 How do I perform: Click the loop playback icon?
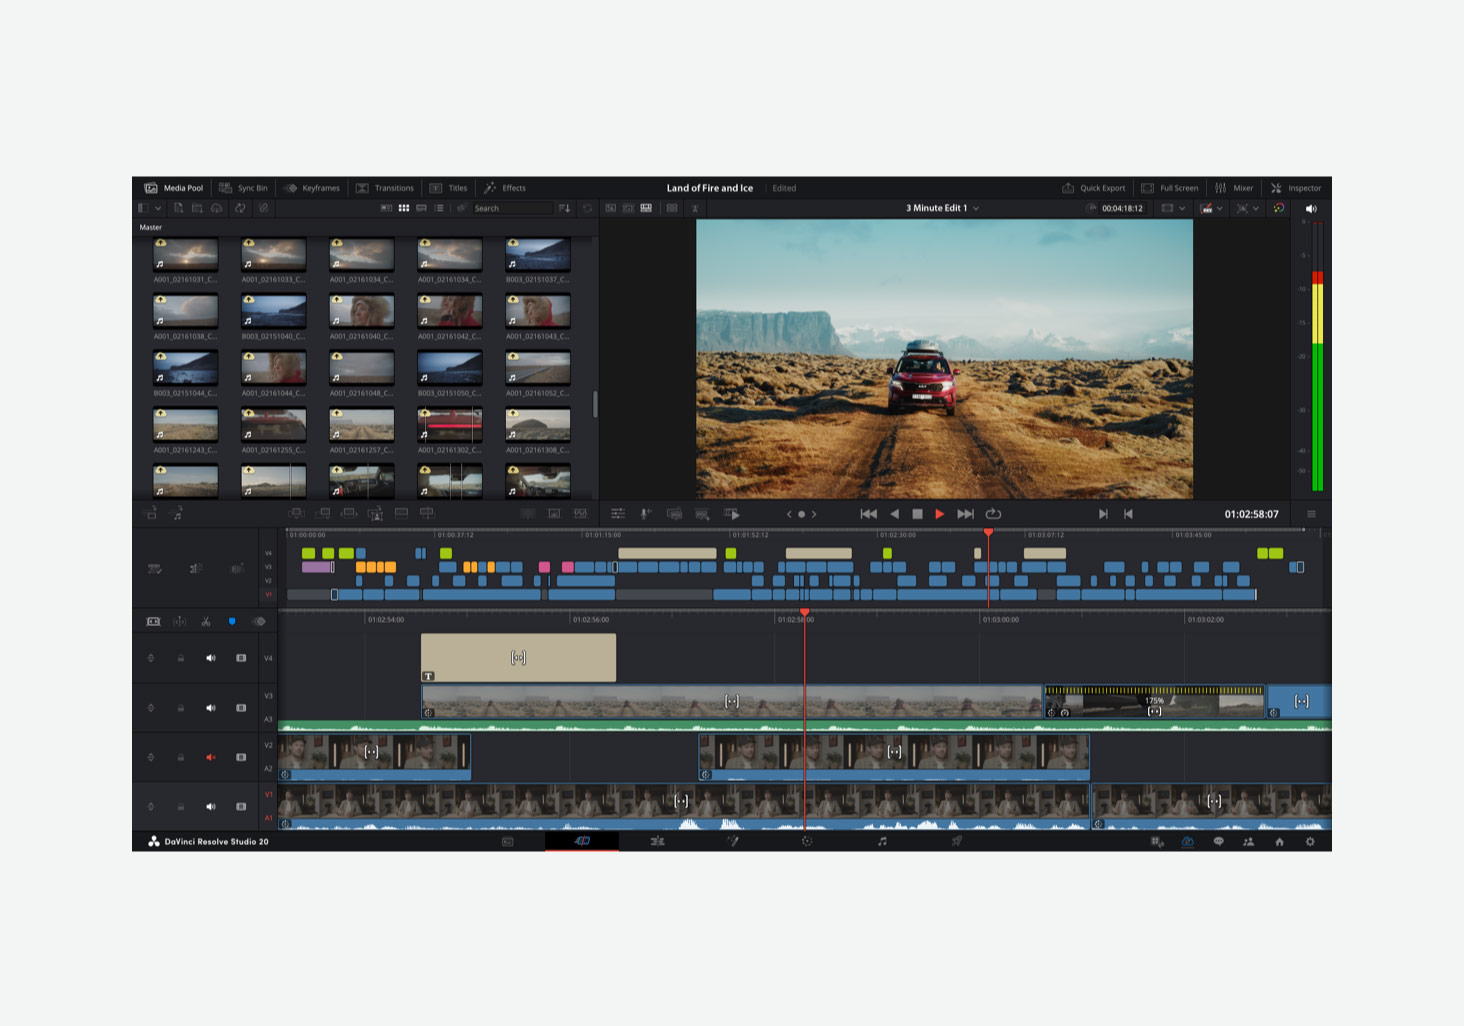pyautogui.click(x=993, y=514)
